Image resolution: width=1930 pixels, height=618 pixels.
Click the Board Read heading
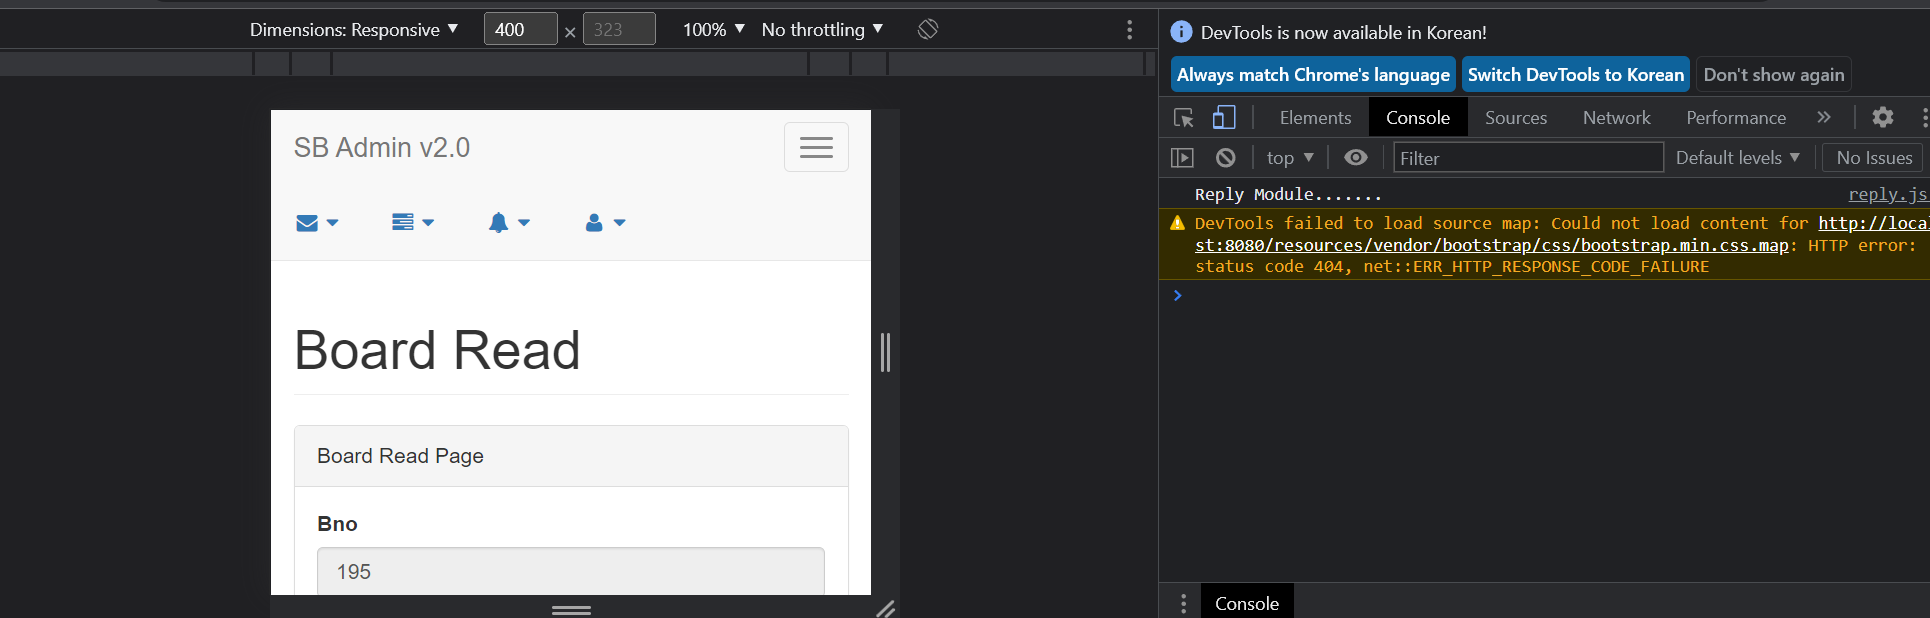(437, 350)
